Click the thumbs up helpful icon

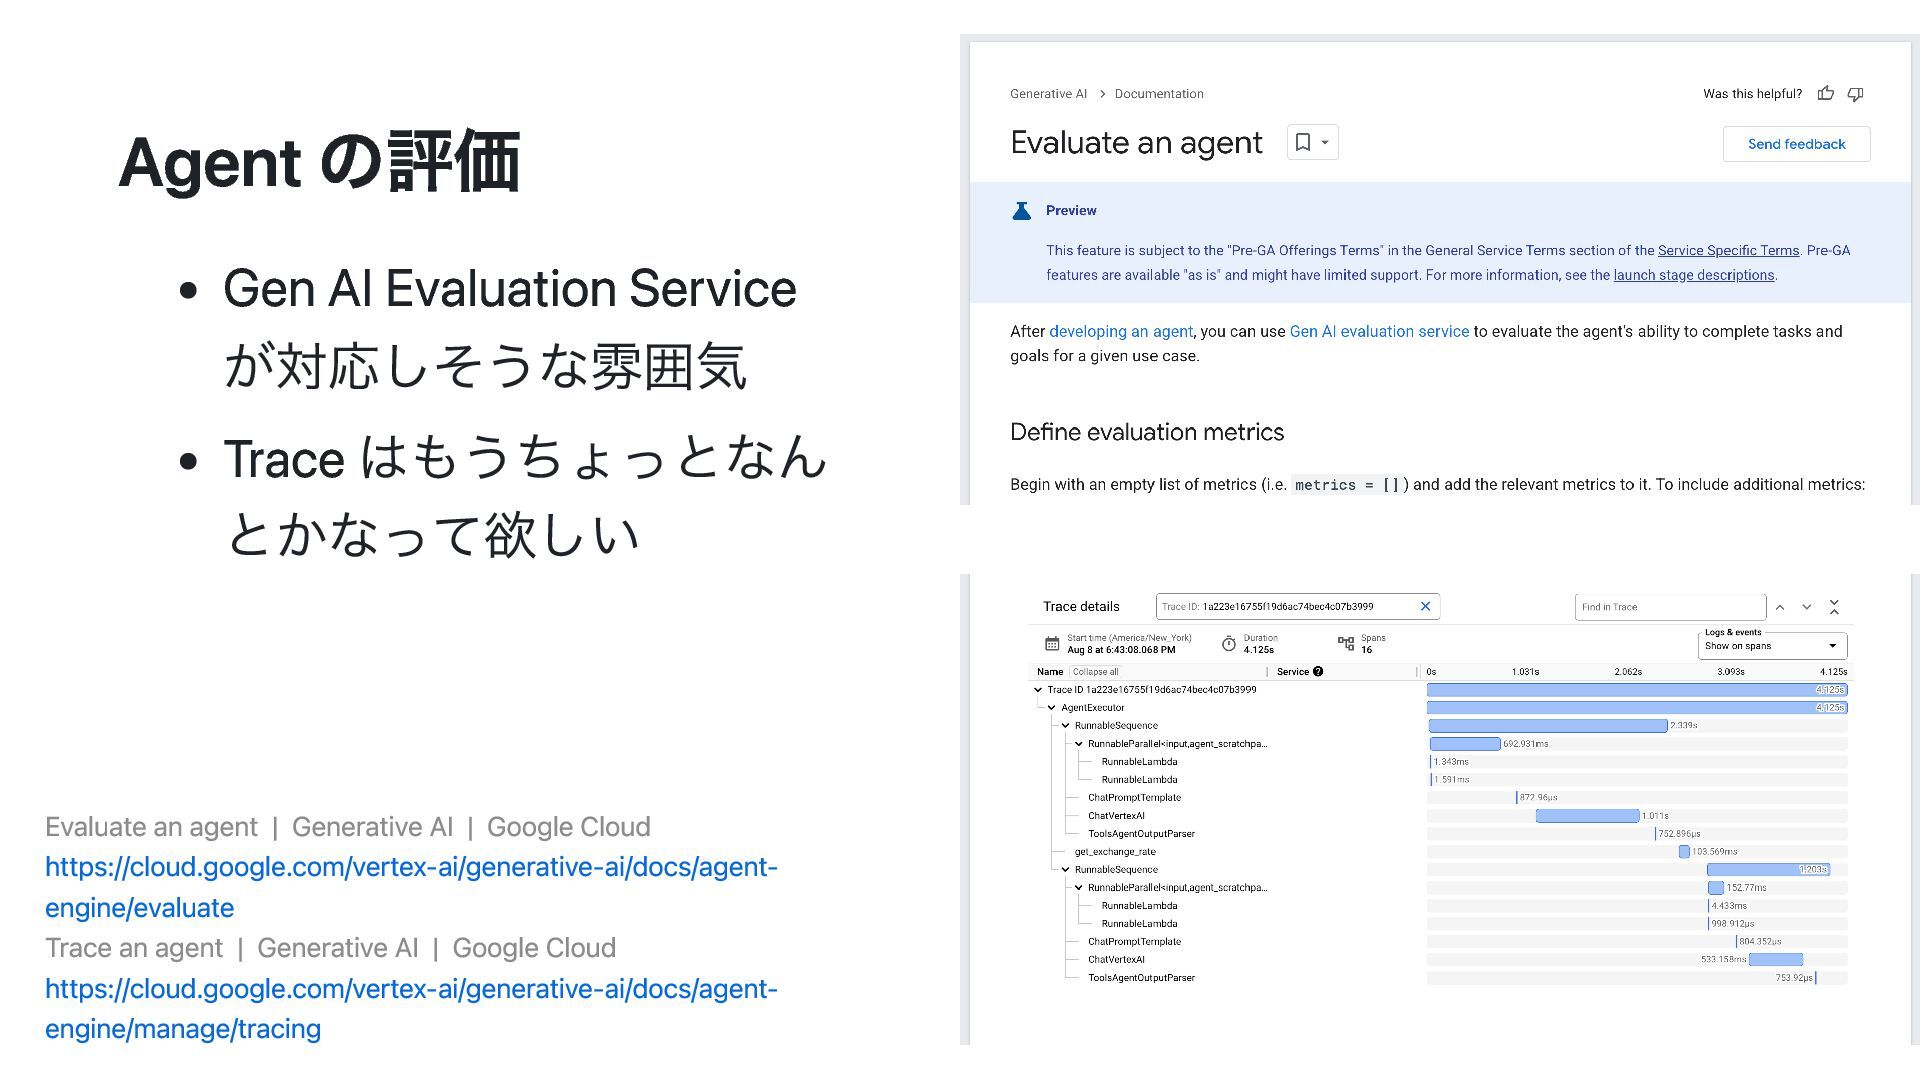[x=1826, y=93]
